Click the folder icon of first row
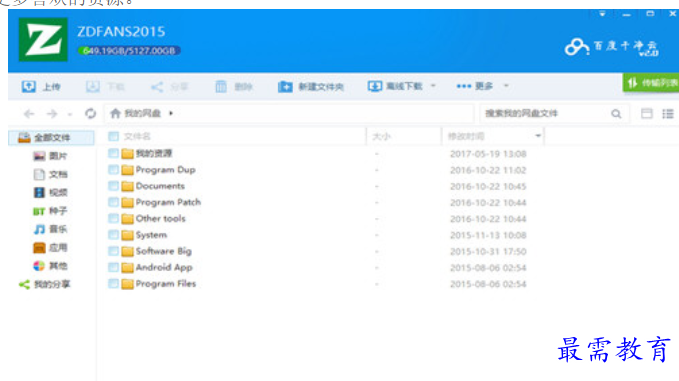 [127, 153]
